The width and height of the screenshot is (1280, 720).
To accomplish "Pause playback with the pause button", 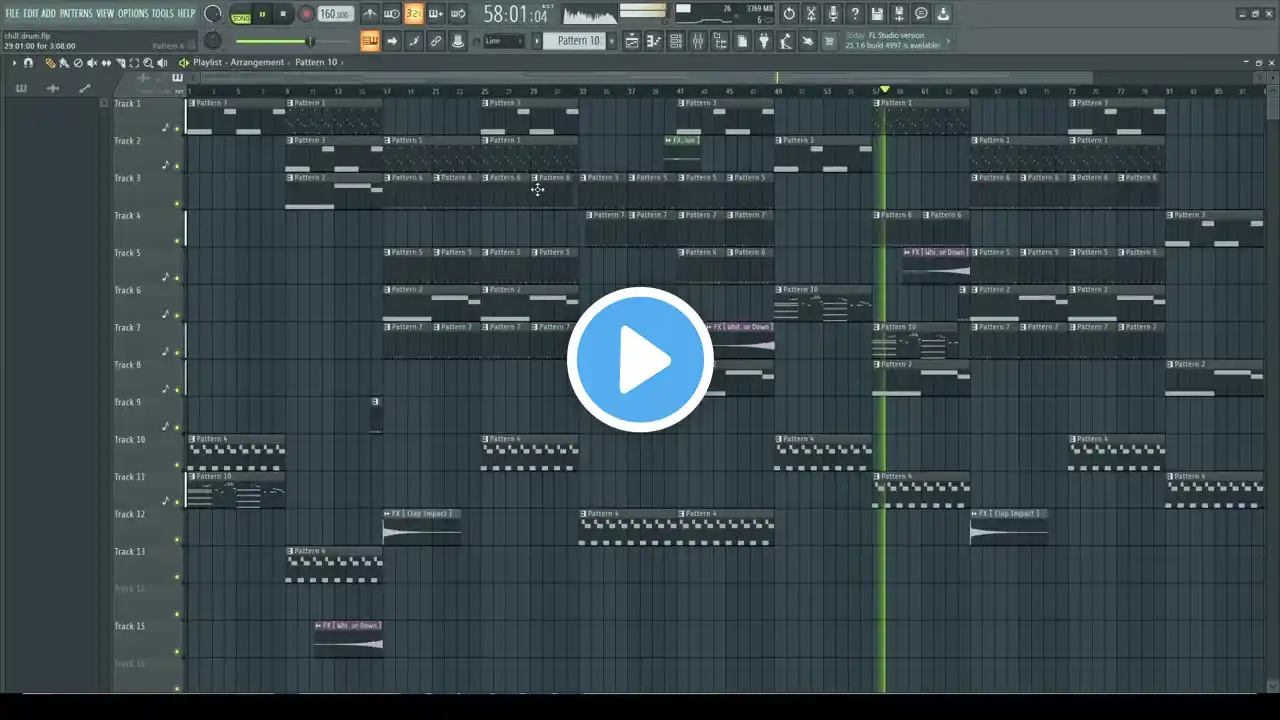I will click(262, 15).
